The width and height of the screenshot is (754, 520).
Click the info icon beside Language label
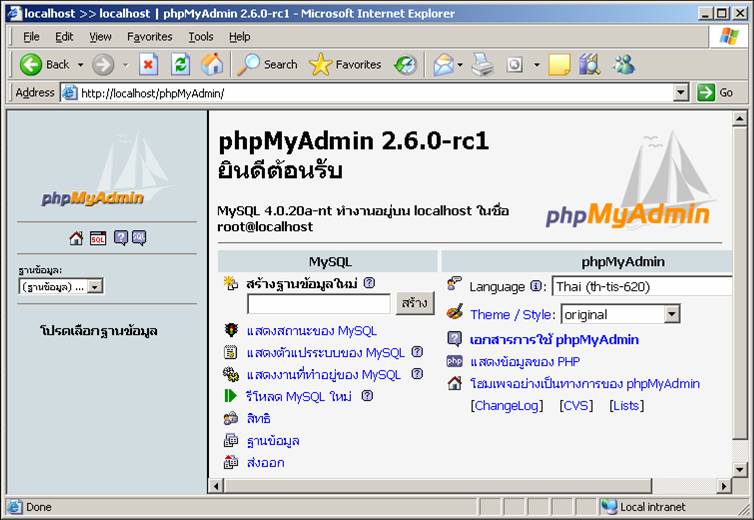coord(536,286)
